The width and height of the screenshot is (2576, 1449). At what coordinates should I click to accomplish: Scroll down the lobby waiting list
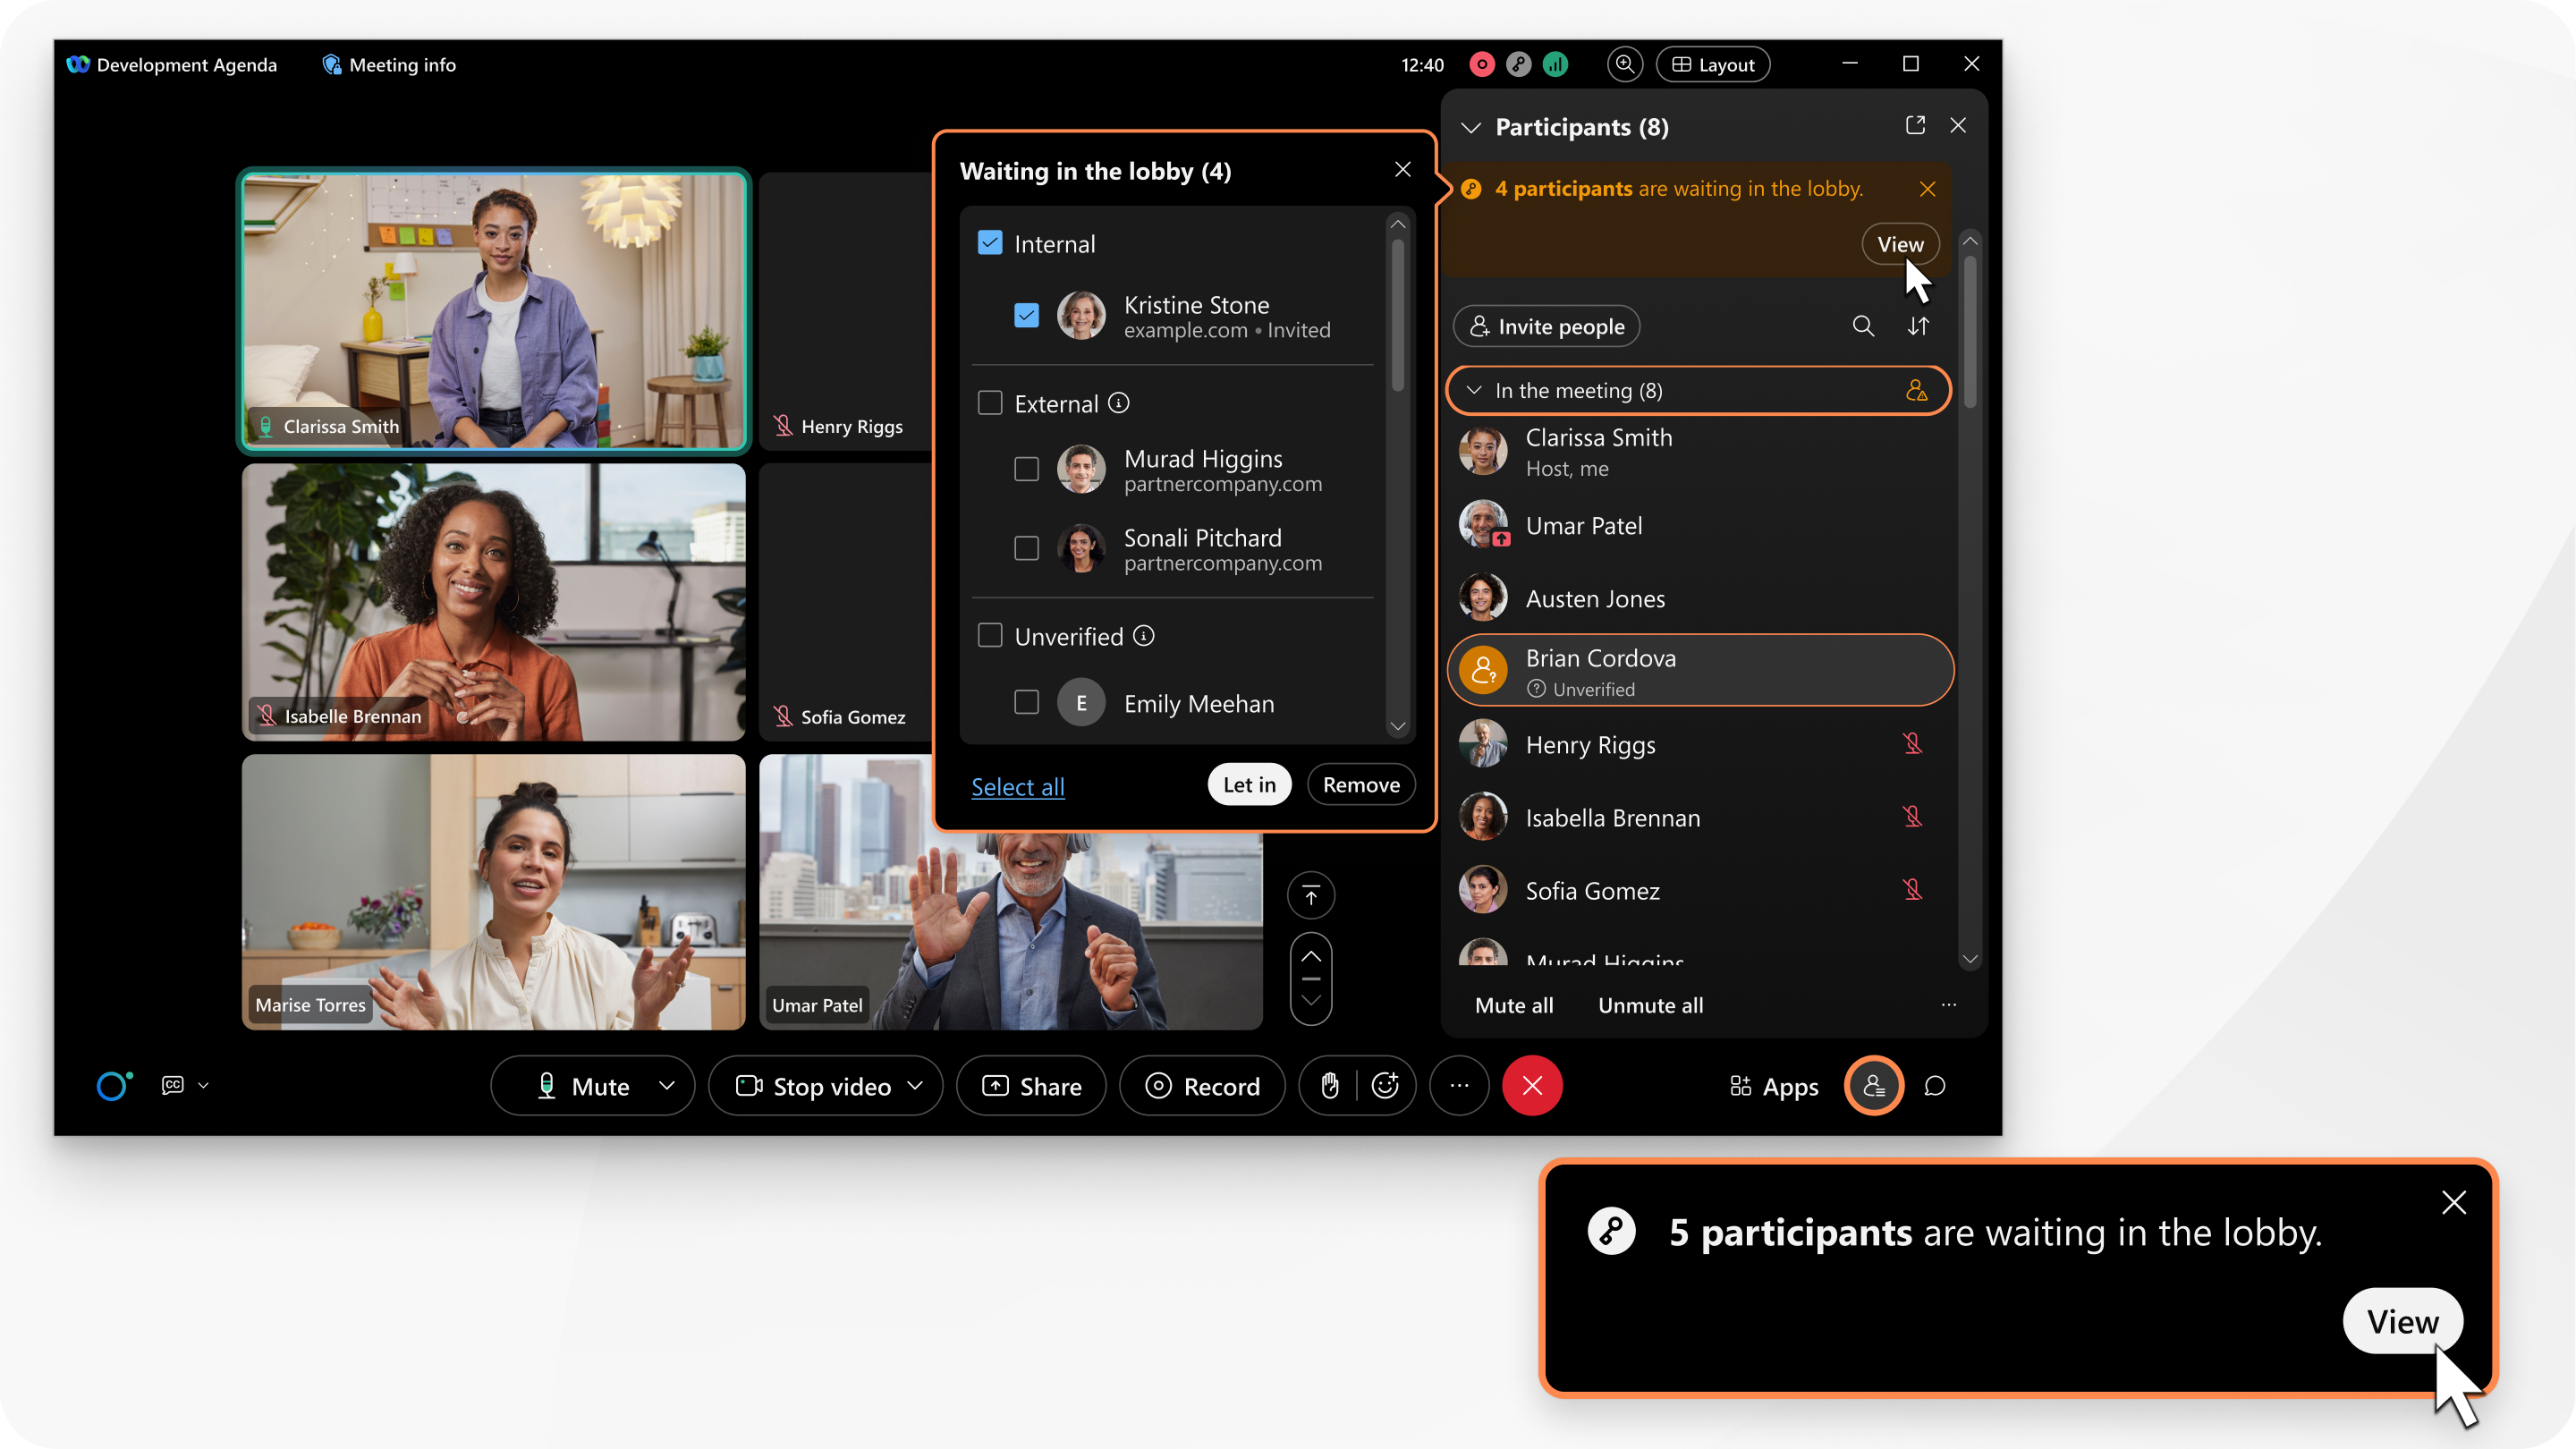(1402, 725)
